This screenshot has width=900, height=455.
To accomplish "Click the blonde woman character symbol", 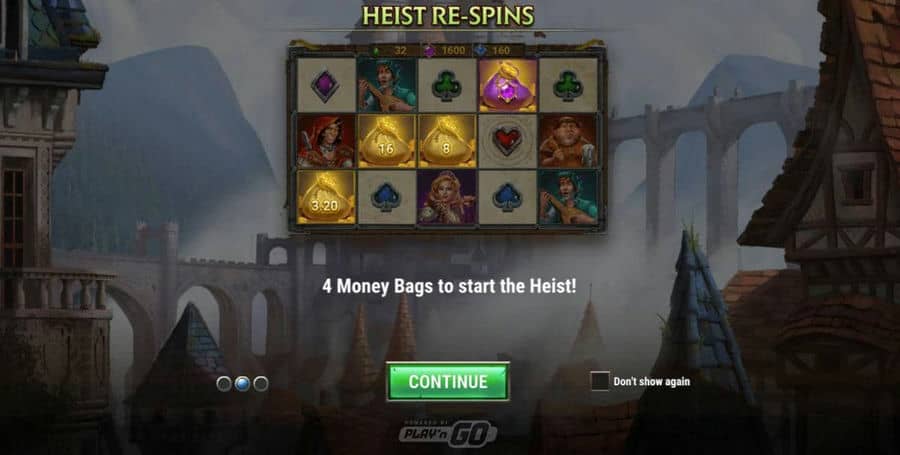I will click(x=447, y=197).
